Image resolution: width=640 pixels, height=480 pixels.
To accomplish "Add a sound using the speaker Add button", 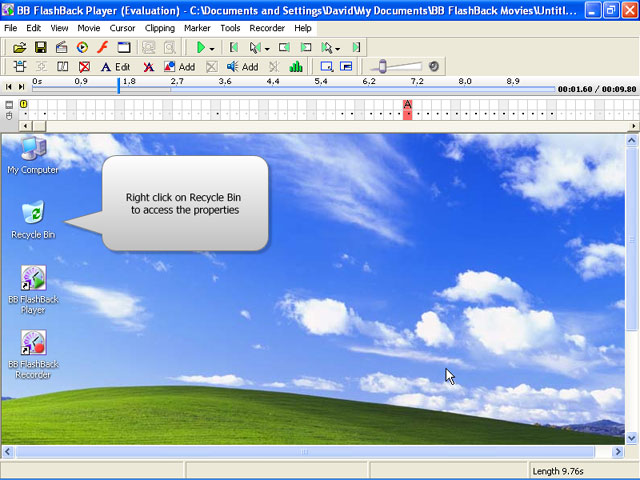I will pyautogui.click(x=242, y=67).
